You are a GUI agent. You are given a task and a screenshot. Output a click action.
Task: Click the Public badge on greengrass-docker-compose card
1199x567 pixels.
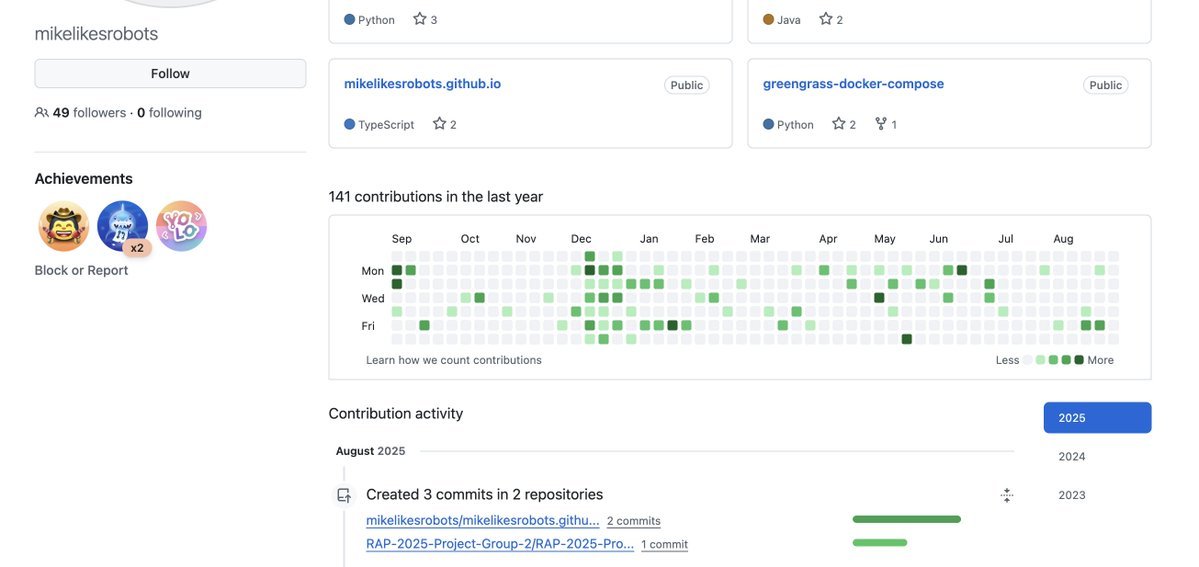click(x=1106, y=85)
